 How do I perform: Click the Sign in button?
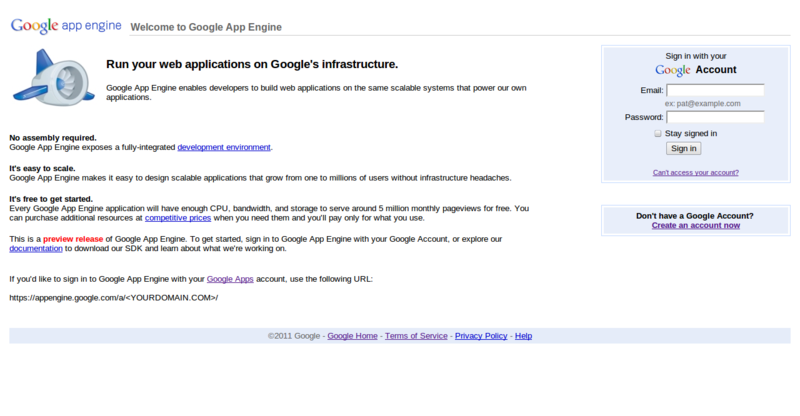click(x=683, y=149)
